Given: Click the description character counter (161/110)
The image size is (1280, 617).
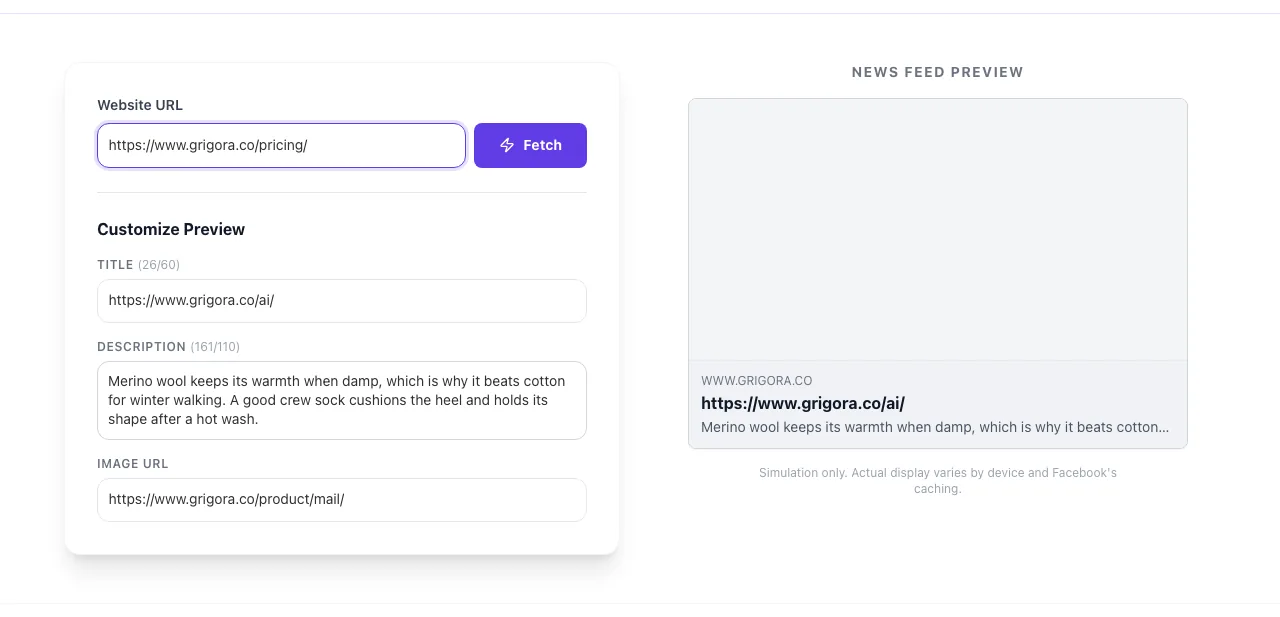Looking at the screenshot, I should (215, 347).
